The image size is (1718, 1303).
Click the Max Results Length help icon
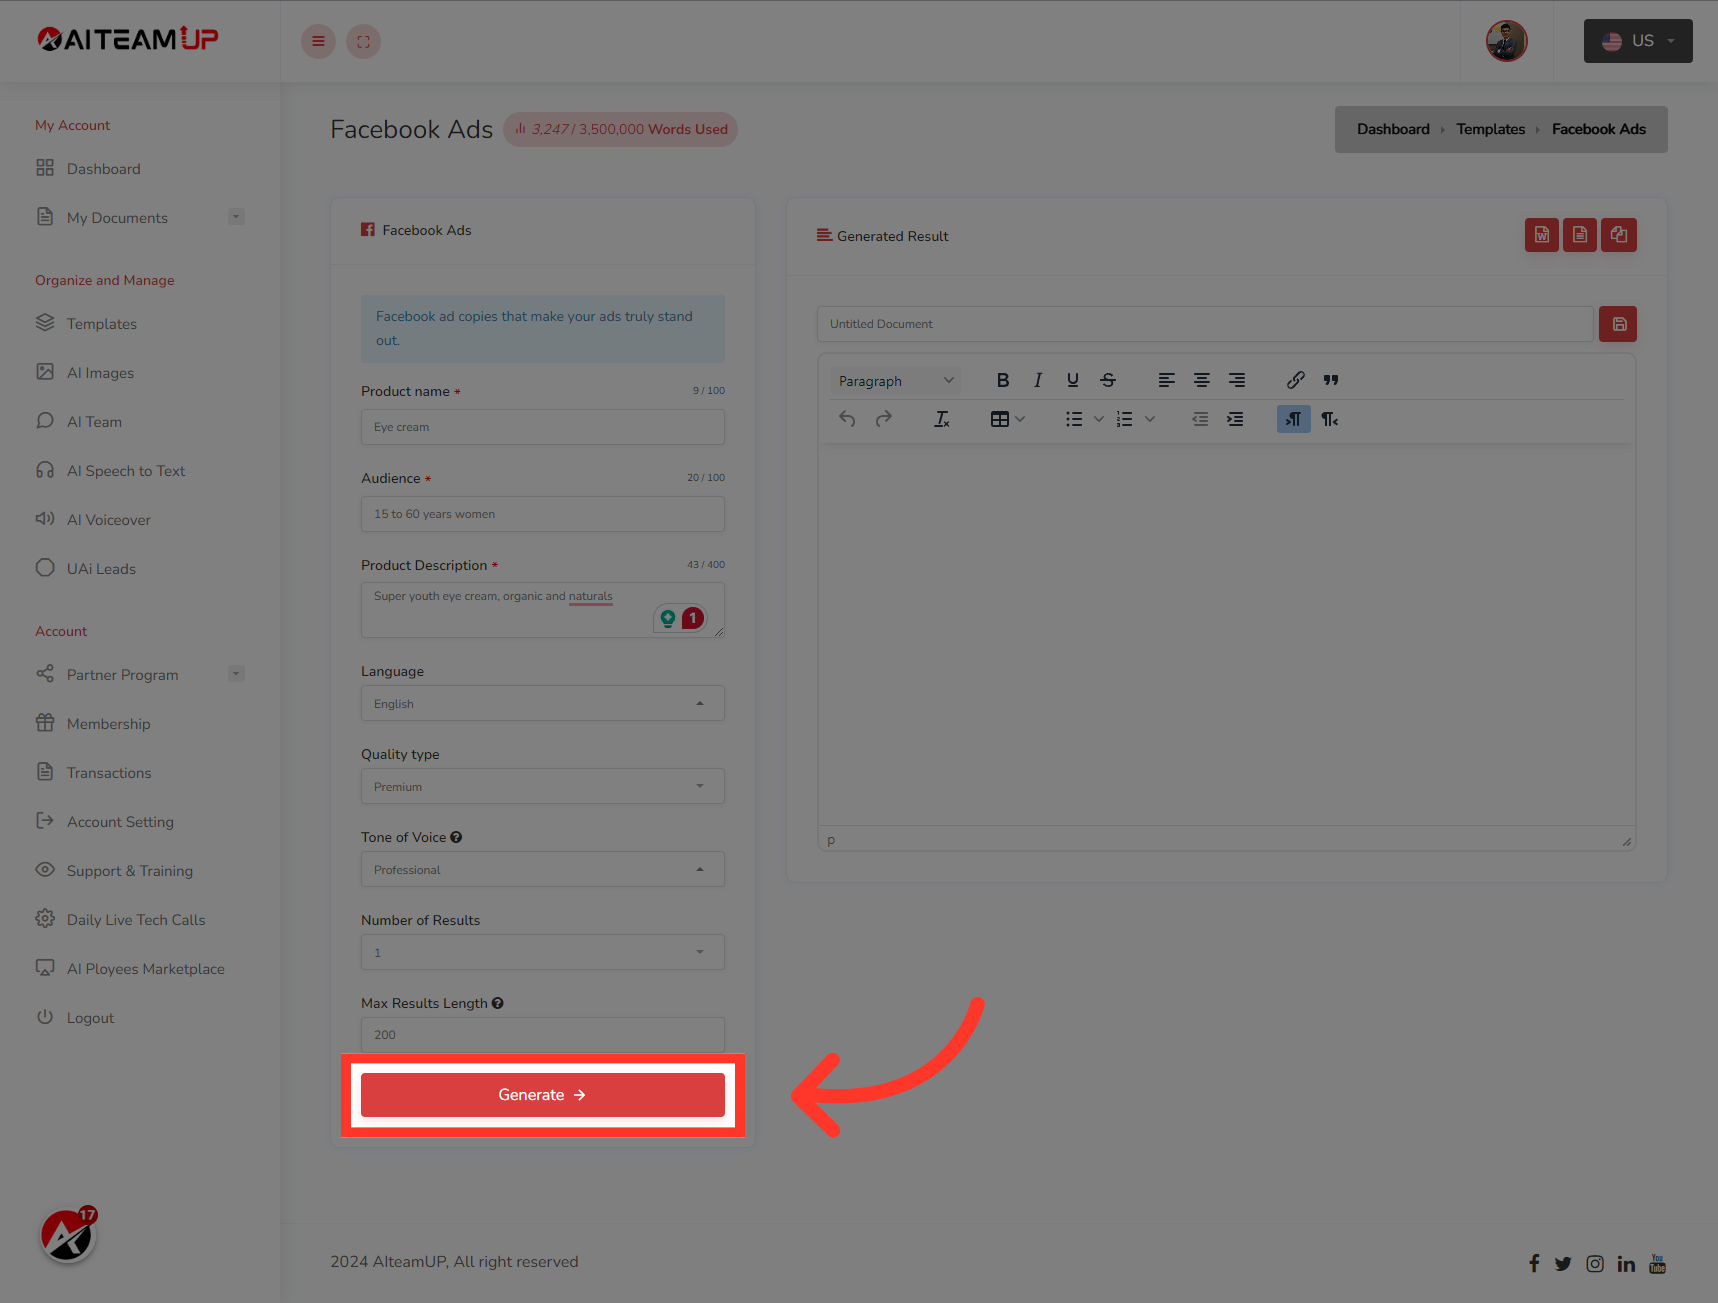(498, 1003)
